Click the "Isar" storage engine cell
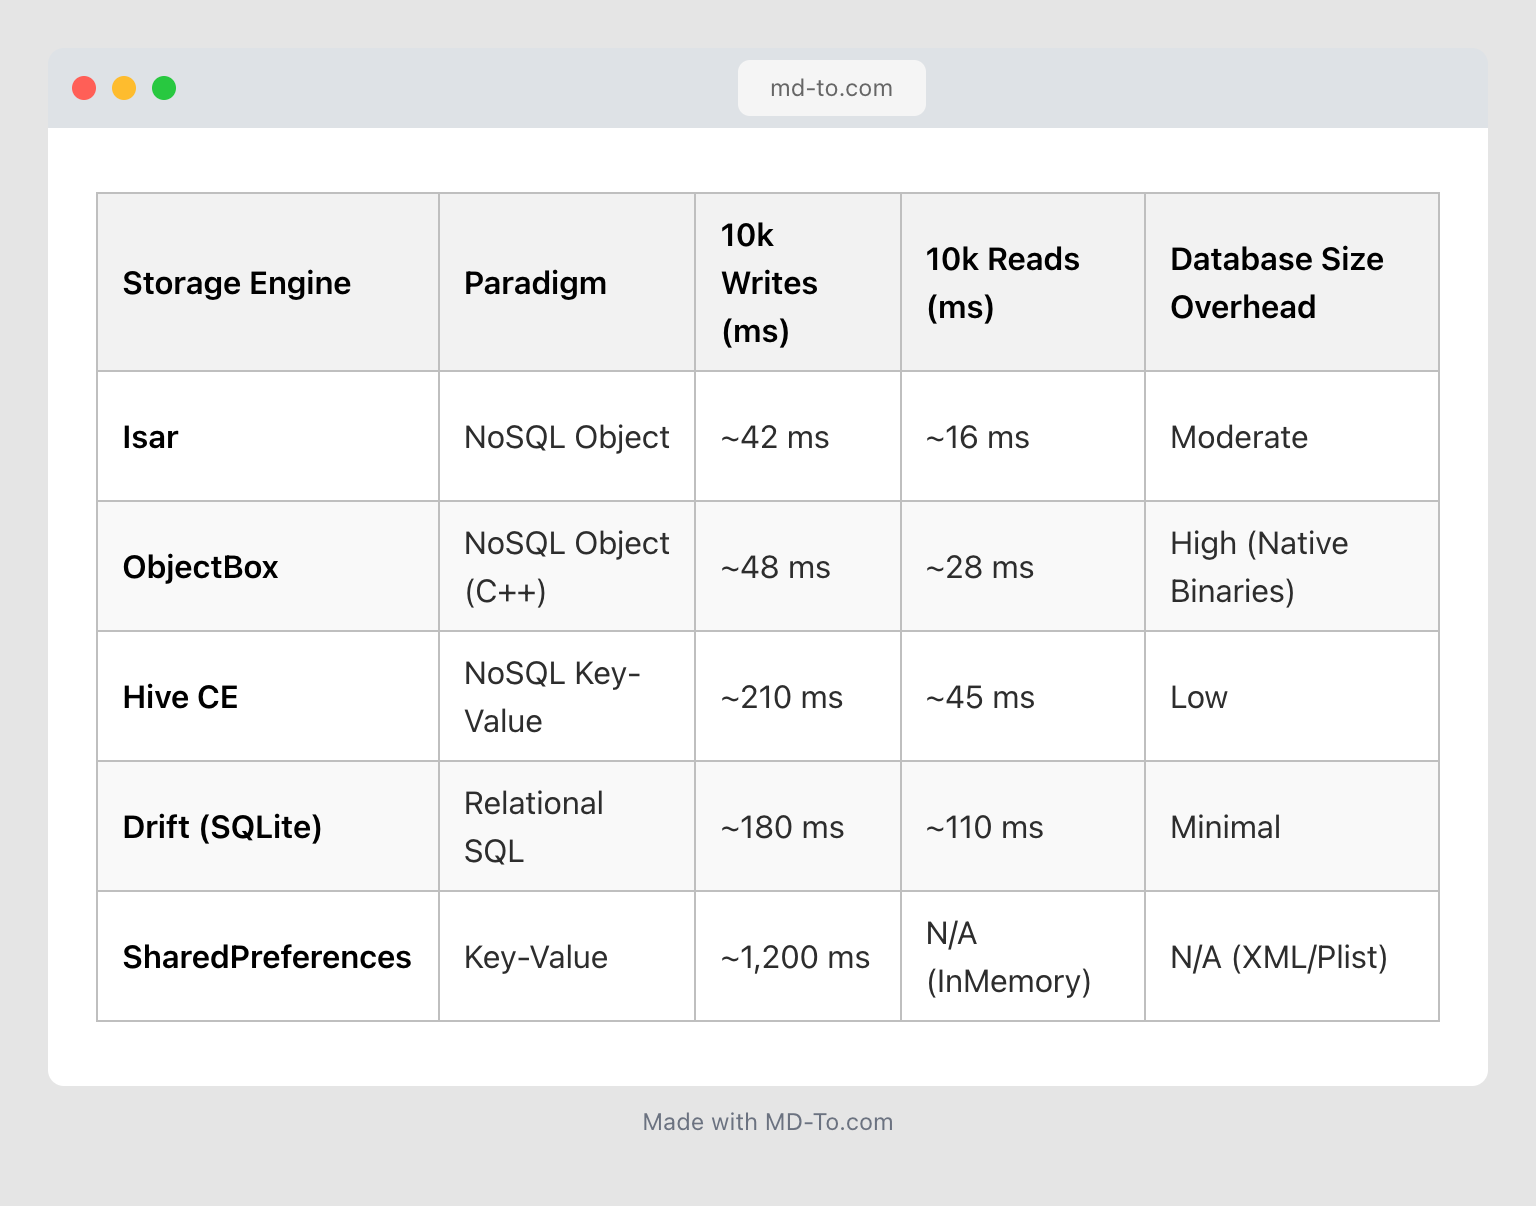Screen dimensions: 1536x1206 tap(268, 437)
